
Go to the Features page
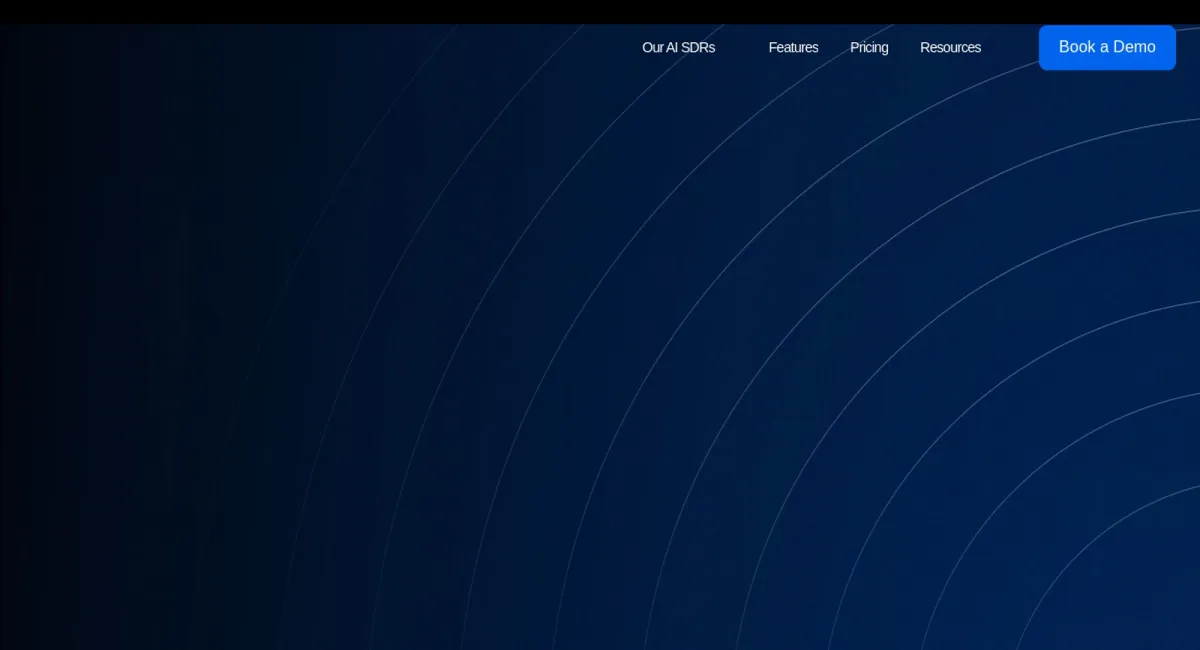793,47
